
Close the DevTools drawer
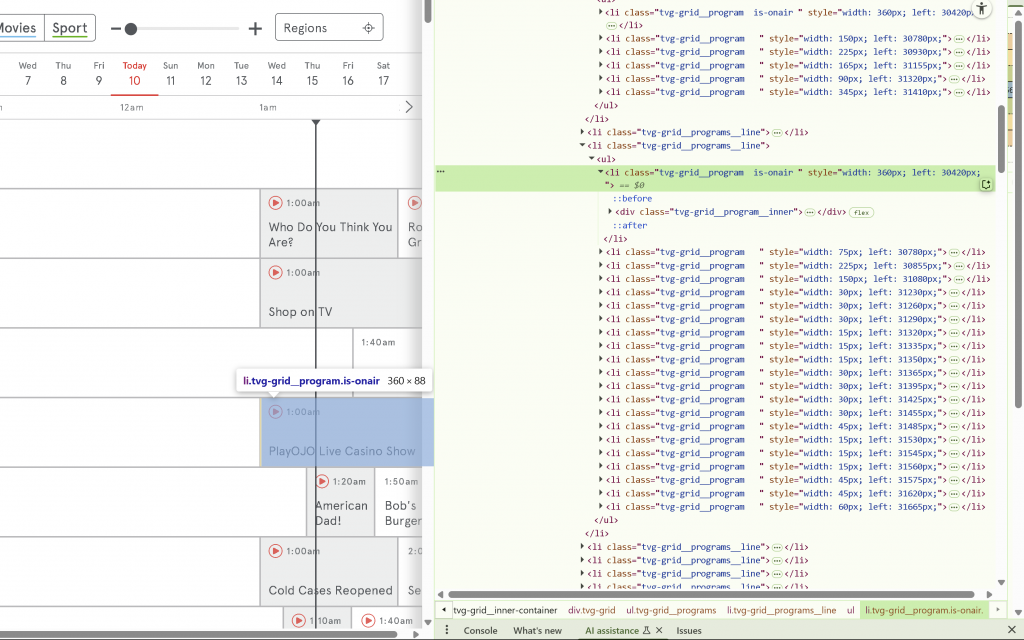(x=1011, y=630)
